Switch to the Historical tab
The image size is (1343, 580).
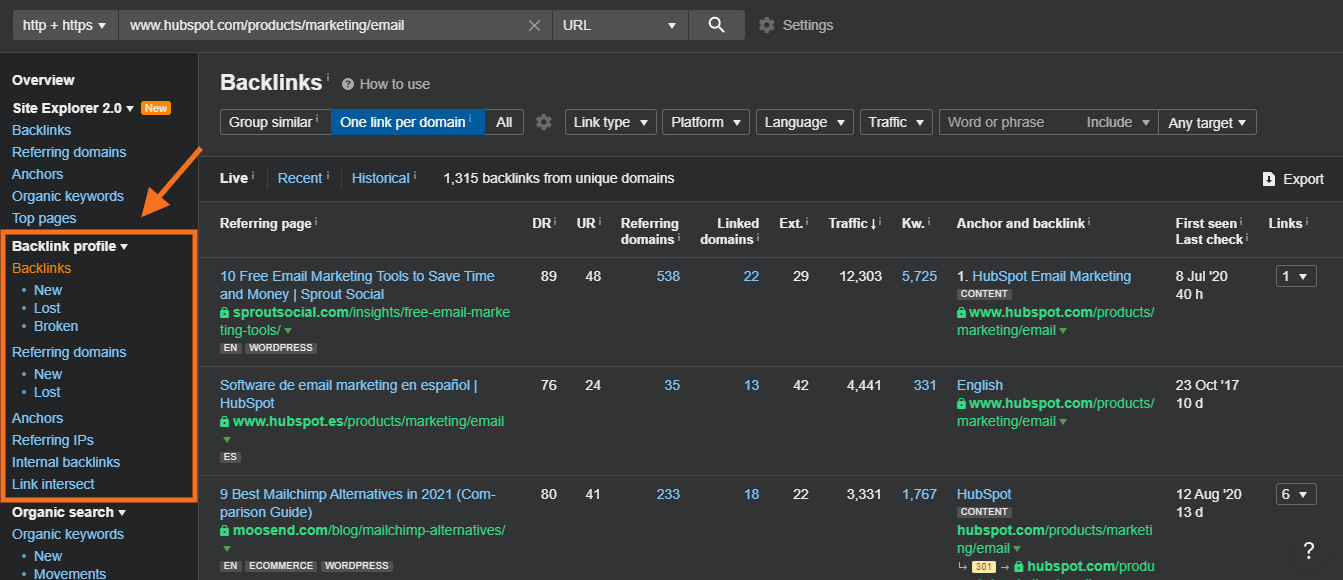click(383, 177)
